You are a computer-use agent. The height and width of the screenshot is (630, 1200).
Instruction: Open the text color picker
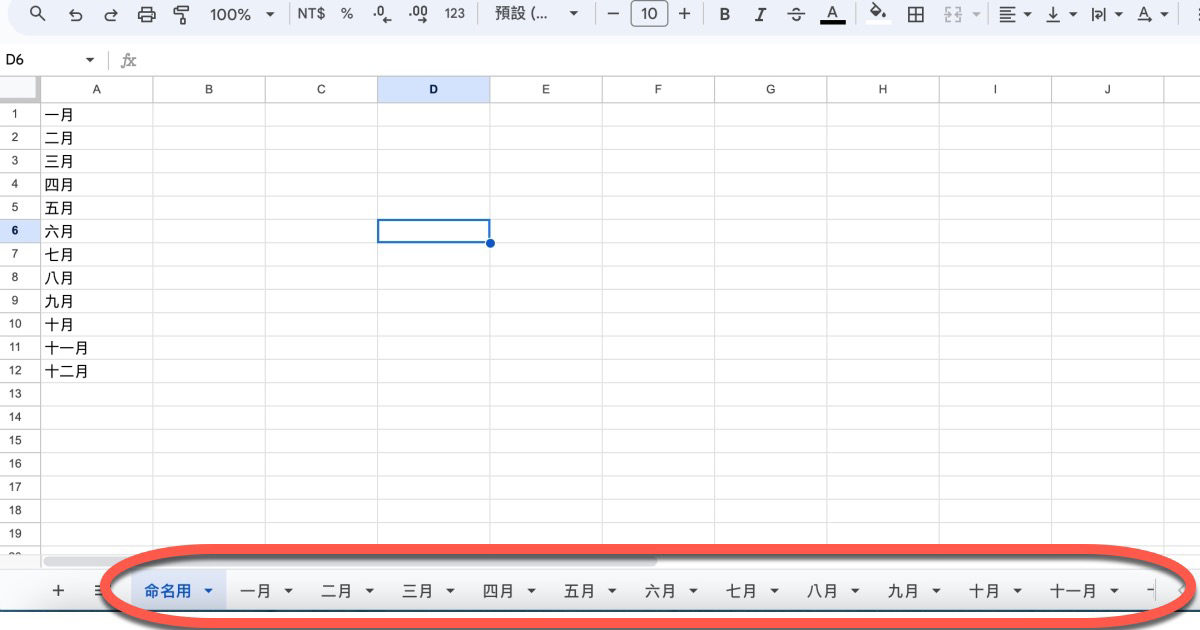[x=832, y=14]
